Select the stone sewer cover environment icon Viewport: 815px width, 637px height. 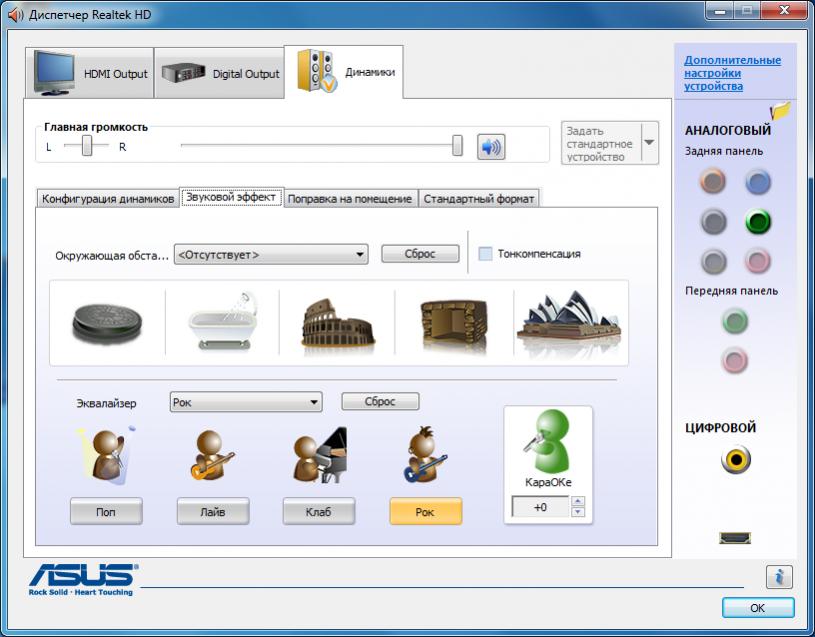[x=106, y=323]
